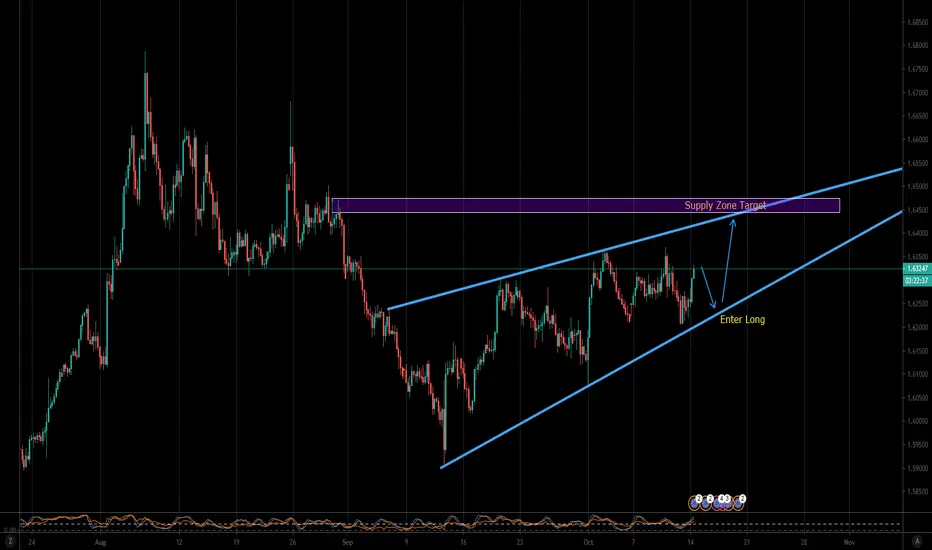Click the 1.67000 price axis label

(918, 92)
